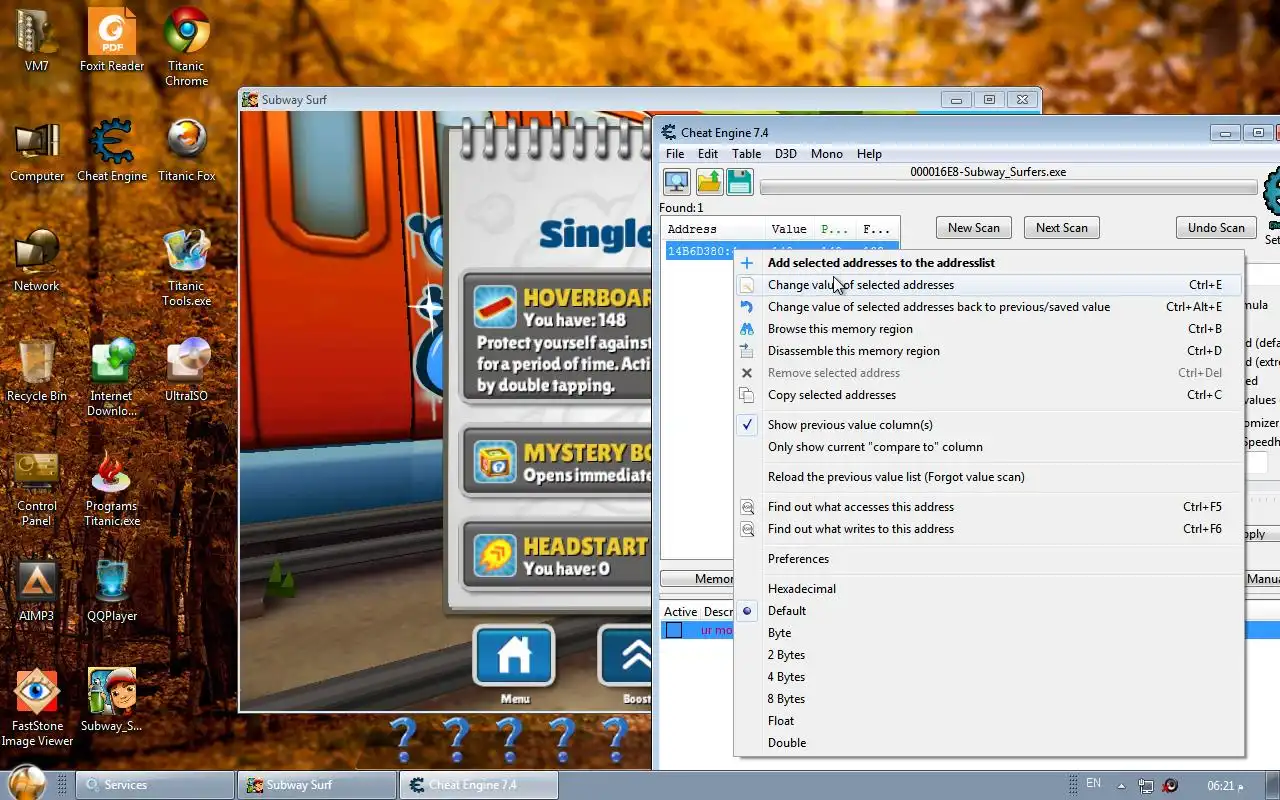Select 4 Bytes display type
1280x800 pixels.
[x=989, y=677]
